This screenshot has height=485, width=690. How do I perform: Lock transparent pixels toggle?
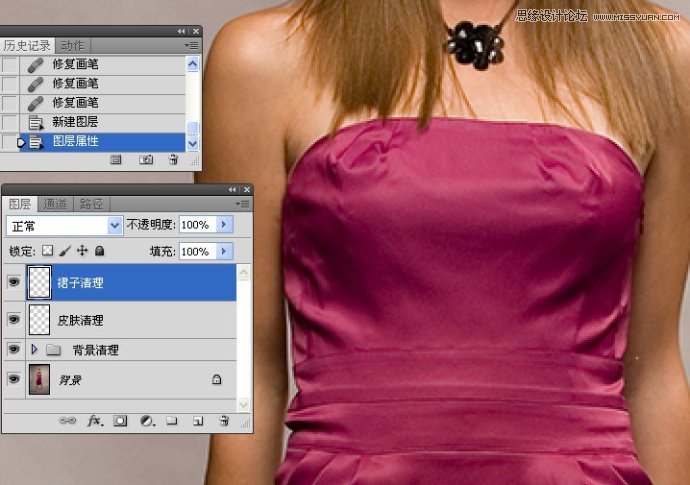click(x=46, y=251)
